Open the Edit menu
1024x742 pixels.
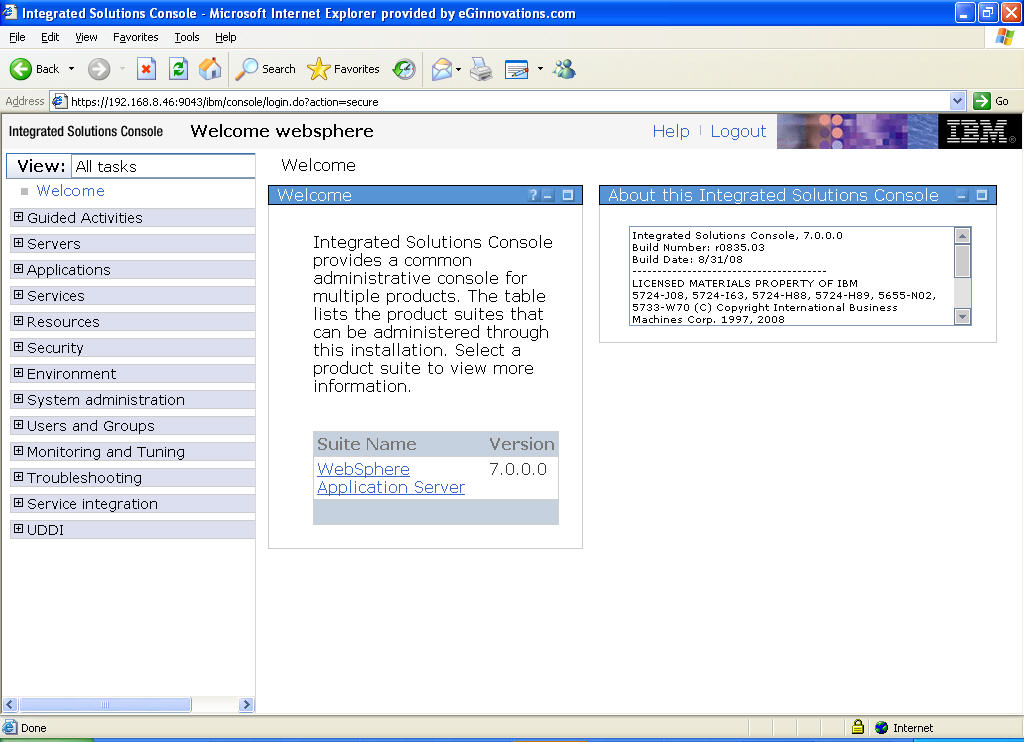tap(50, 37)
